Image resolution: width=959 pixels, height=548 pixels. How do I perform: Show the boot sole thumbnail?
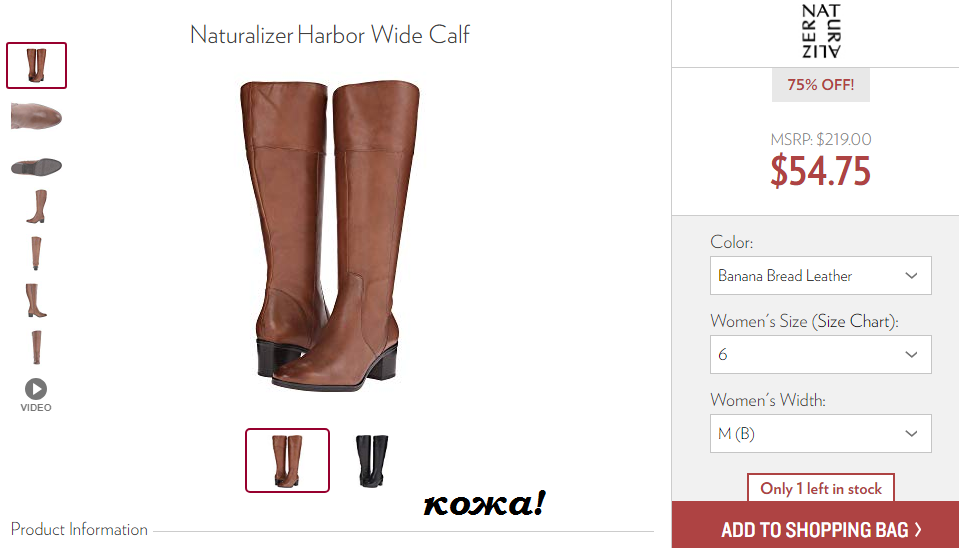click(x=37, y=166)
